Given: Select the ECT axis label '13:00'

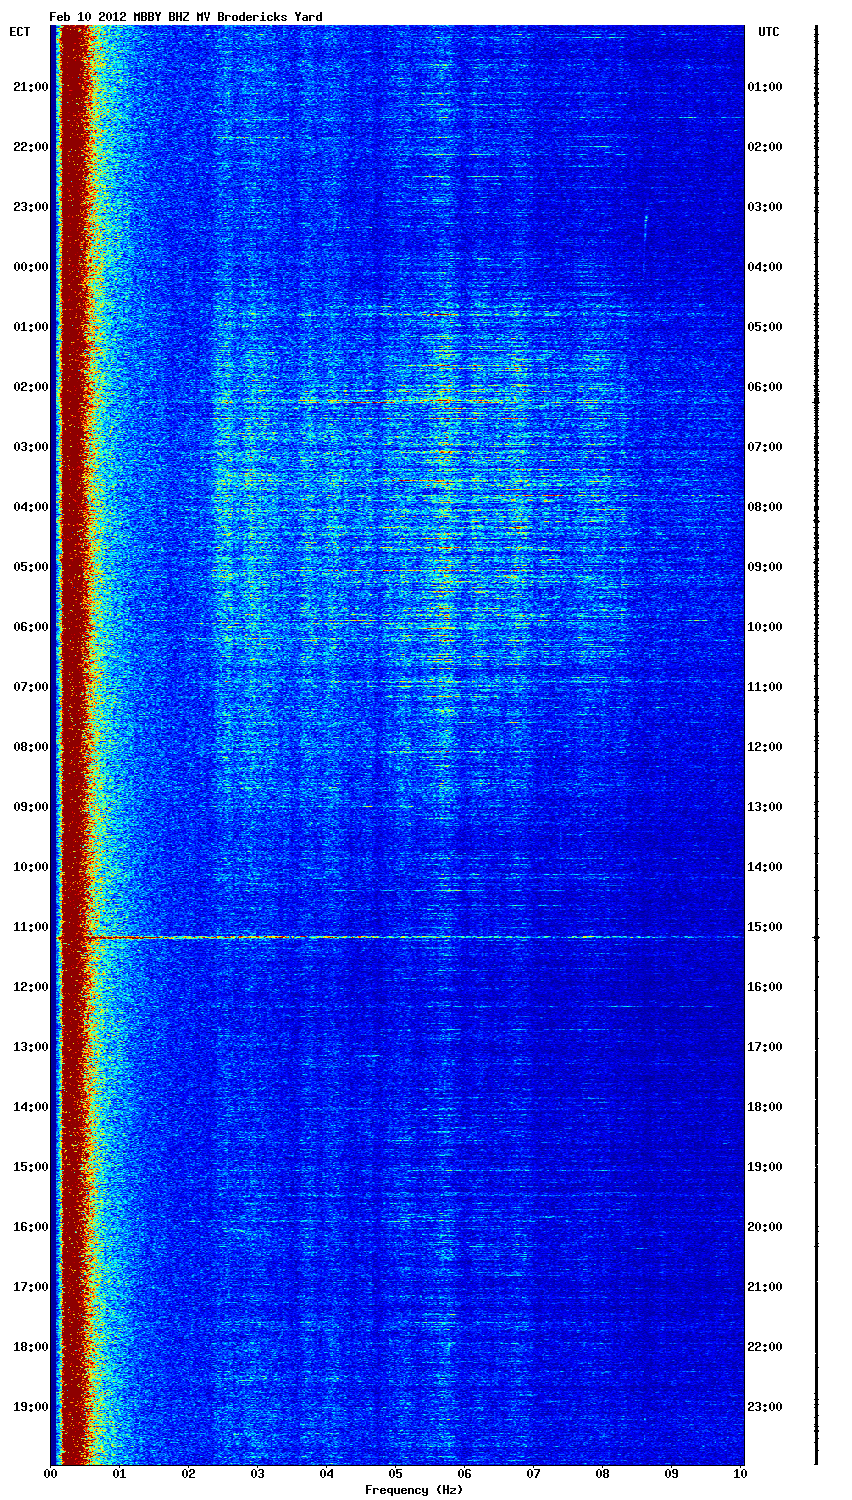Looking at the screenshot, I should coord(30,1047).
